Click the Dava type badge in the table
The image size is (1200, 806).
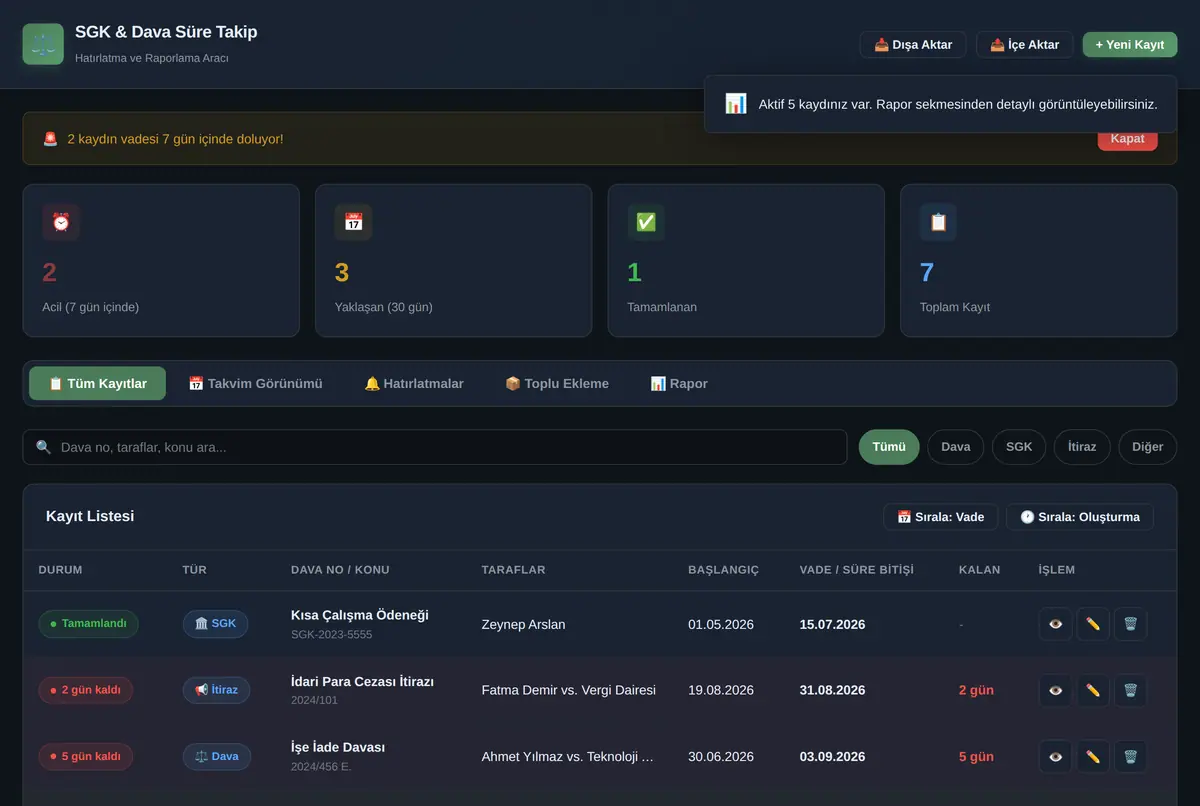point(216,756)
